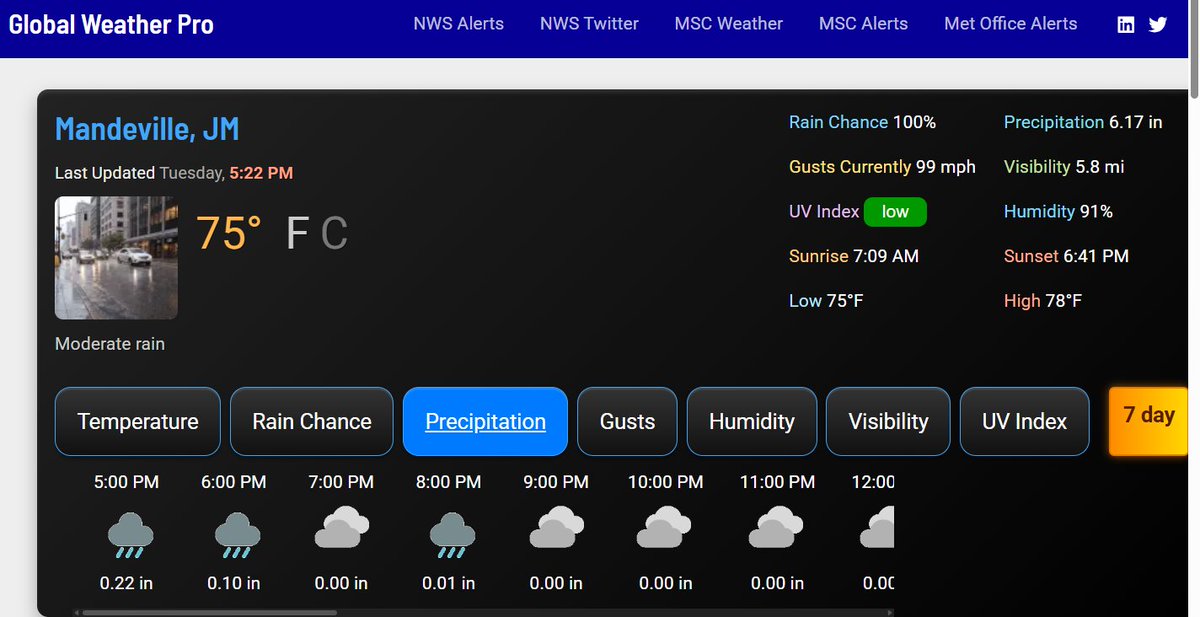Click the page vertical scrollbar thumb
Image resolution: width=1200 pixels, height=617 pixels.
coord(1193,50)
